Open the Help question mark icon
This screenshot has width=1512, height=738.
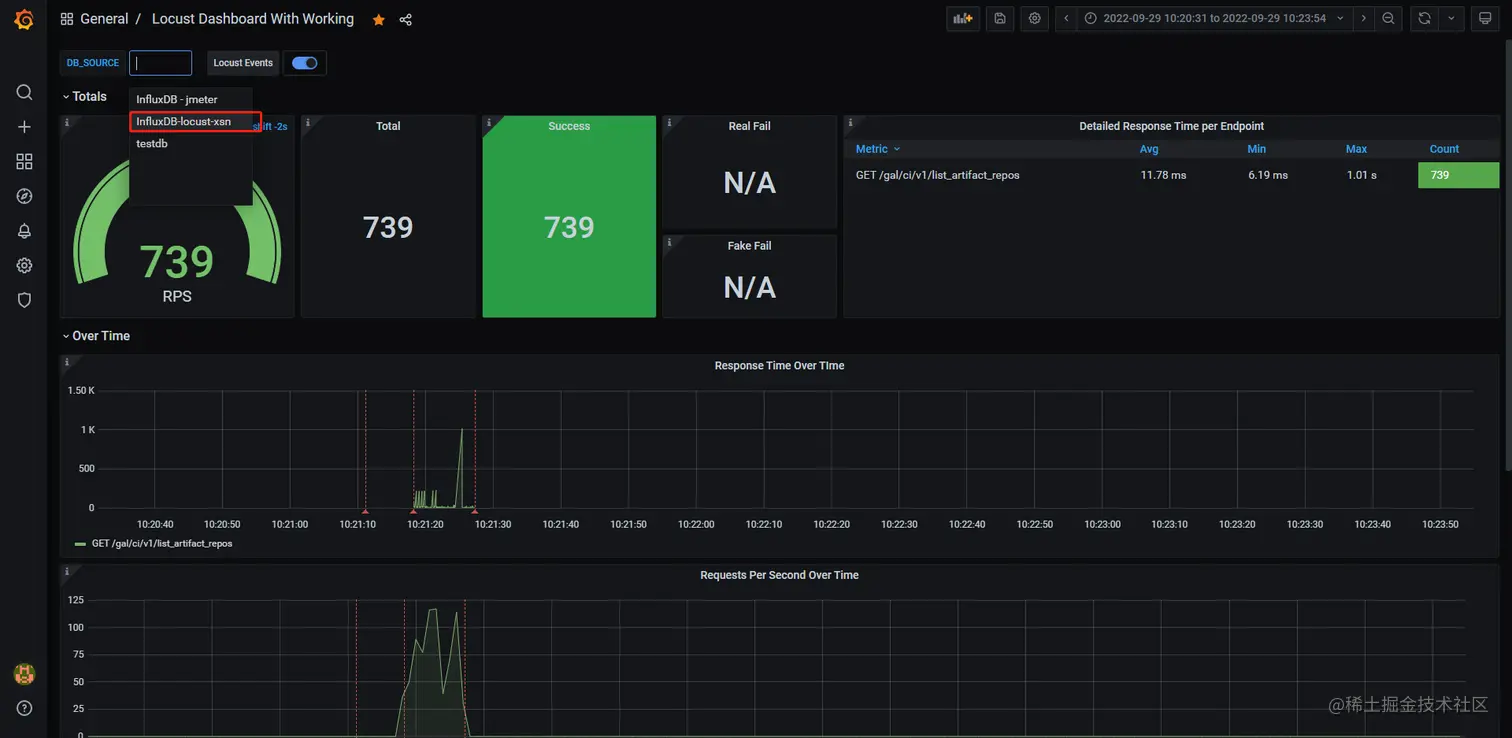(24, 708)
